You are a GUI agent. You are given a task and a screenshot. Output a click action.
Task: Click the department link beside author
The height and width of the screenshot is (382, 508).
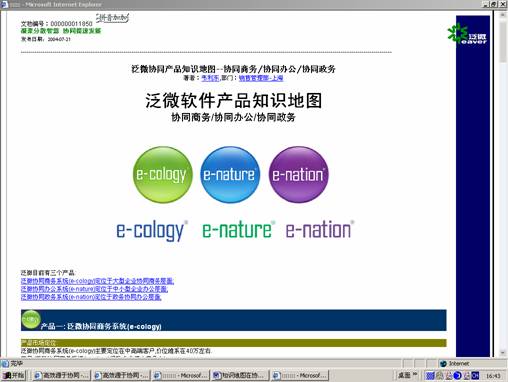point(261,78)
